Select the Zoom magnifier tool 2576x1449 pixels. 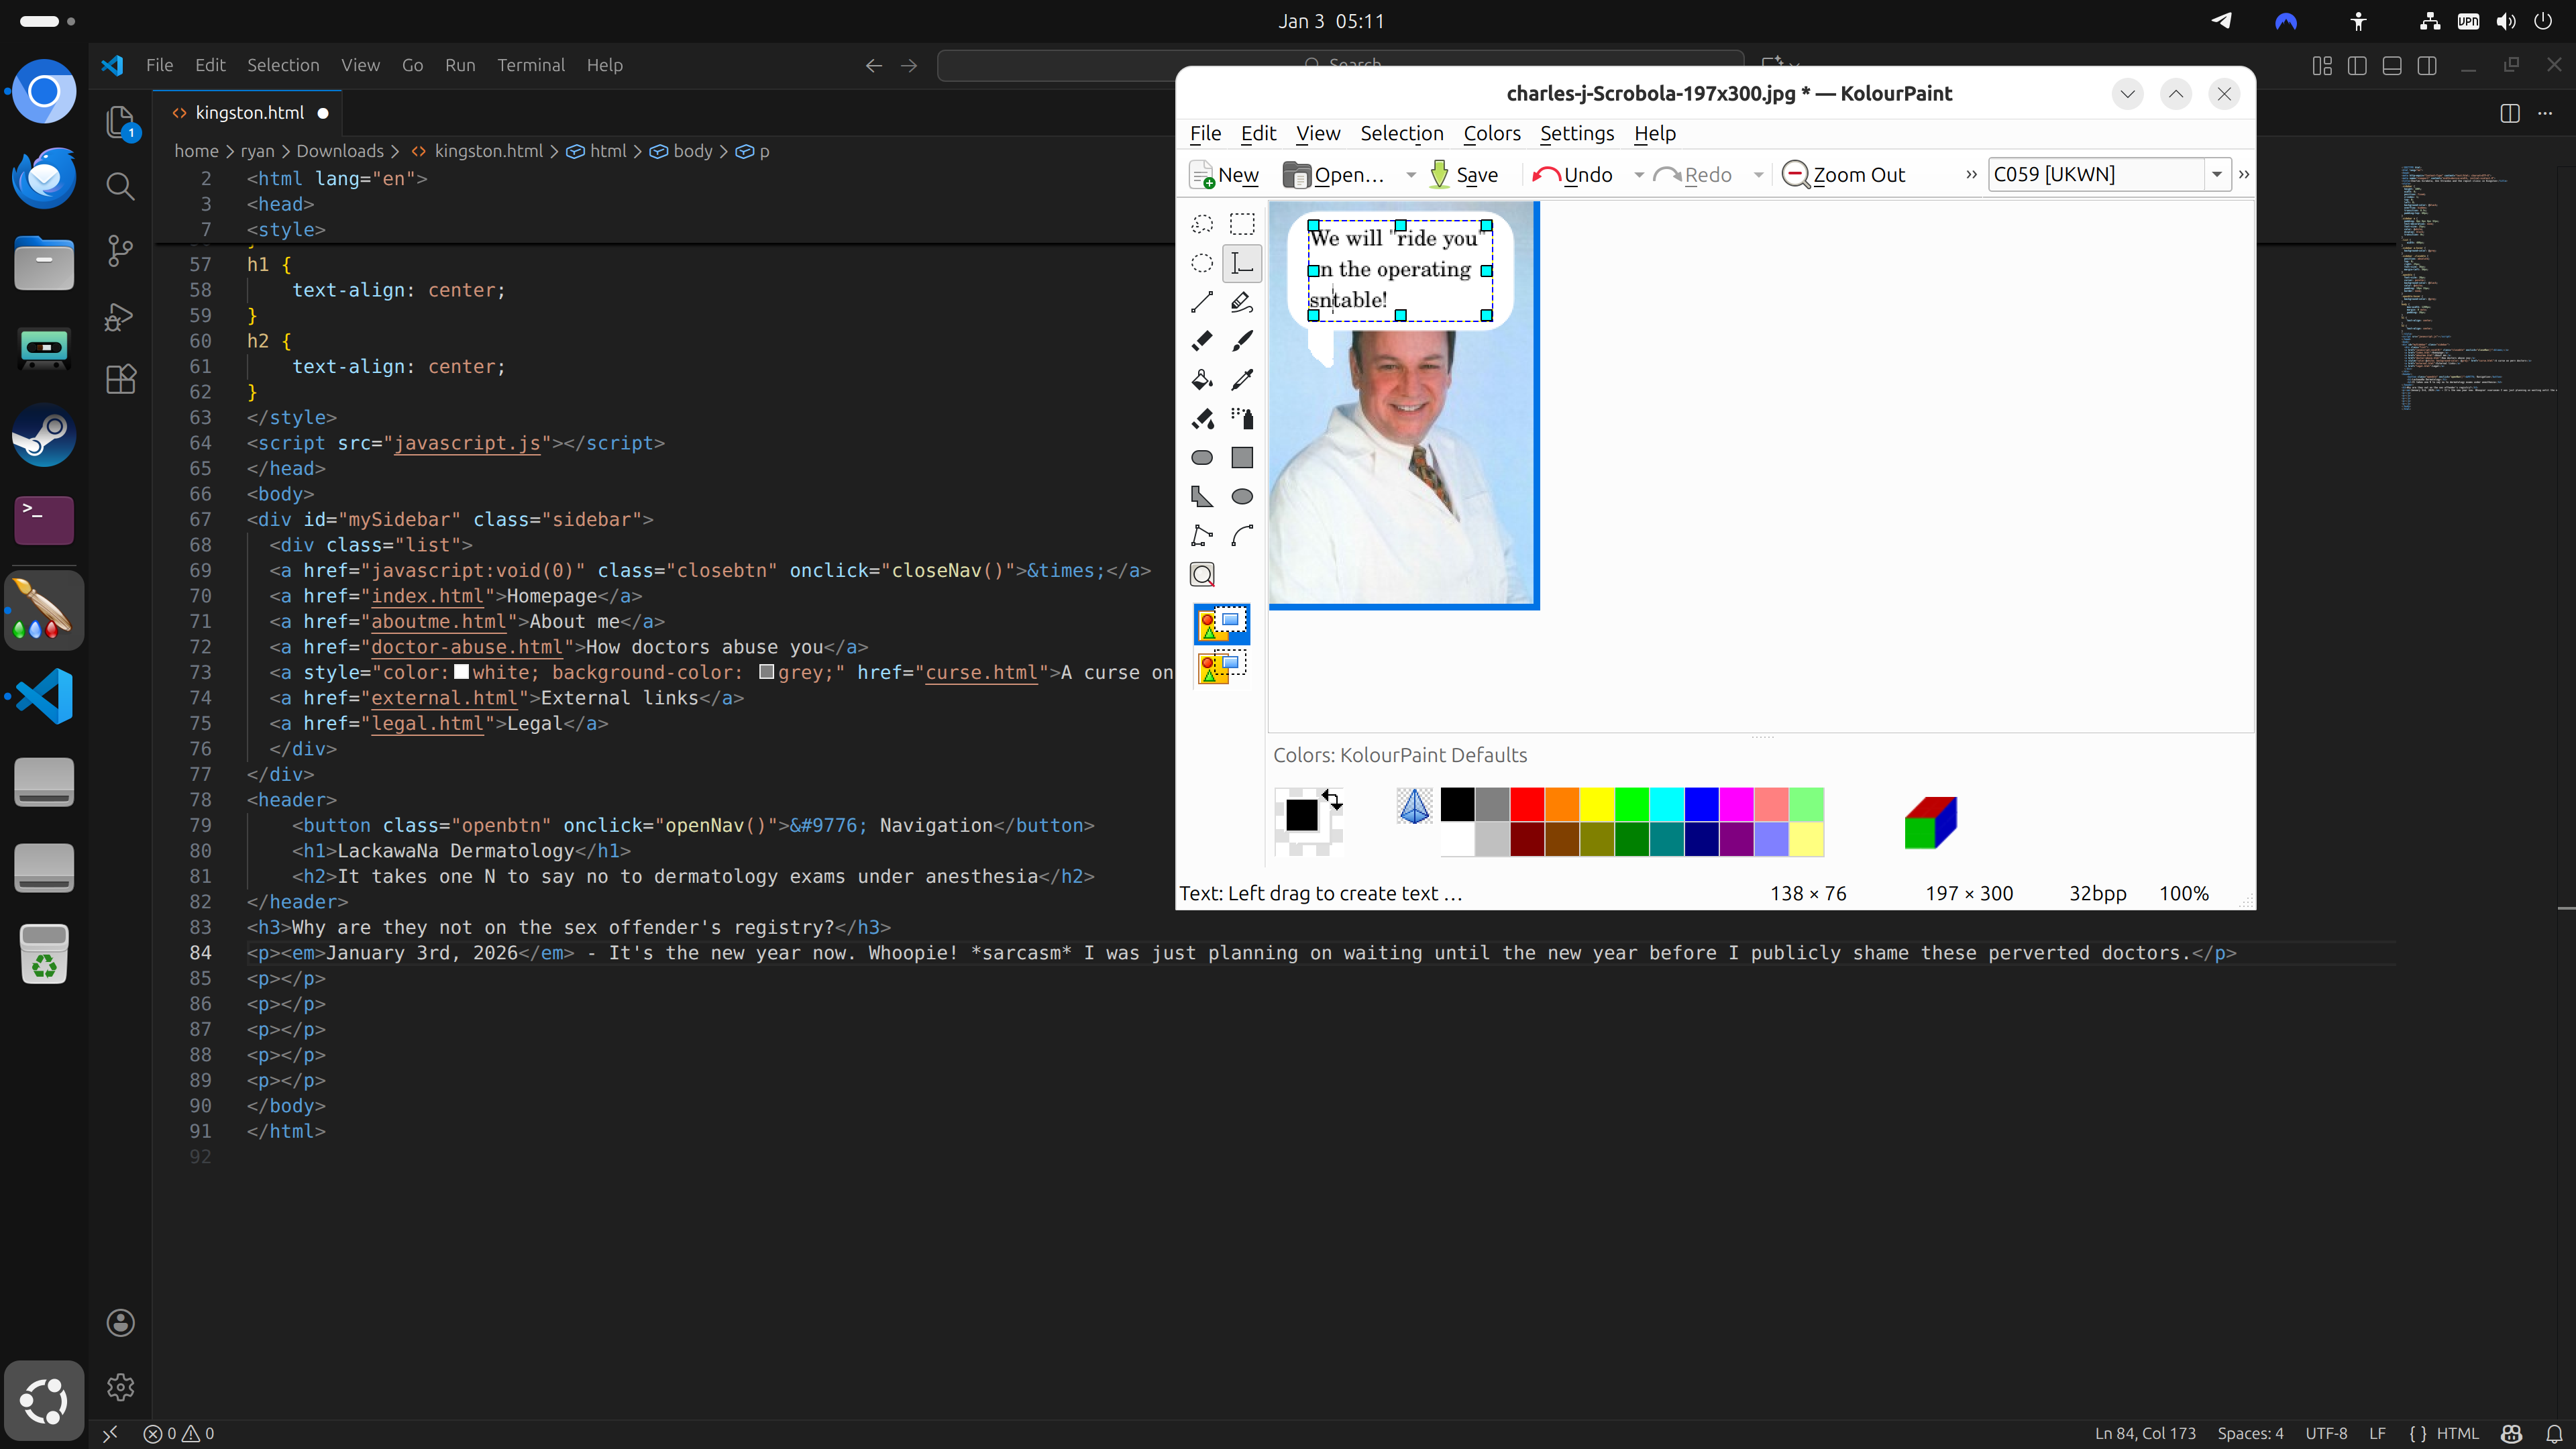pos(1202,574)
